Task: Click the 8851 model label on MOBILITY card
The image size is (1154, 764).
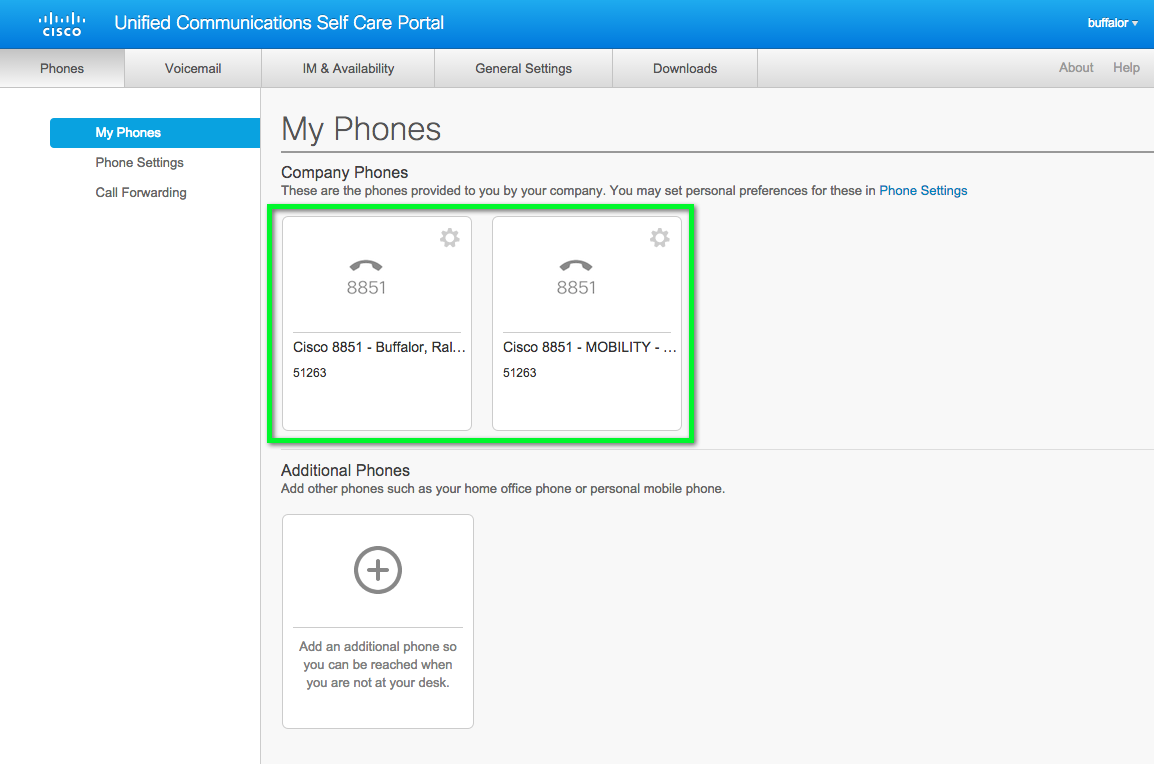Action: [576, 288]
